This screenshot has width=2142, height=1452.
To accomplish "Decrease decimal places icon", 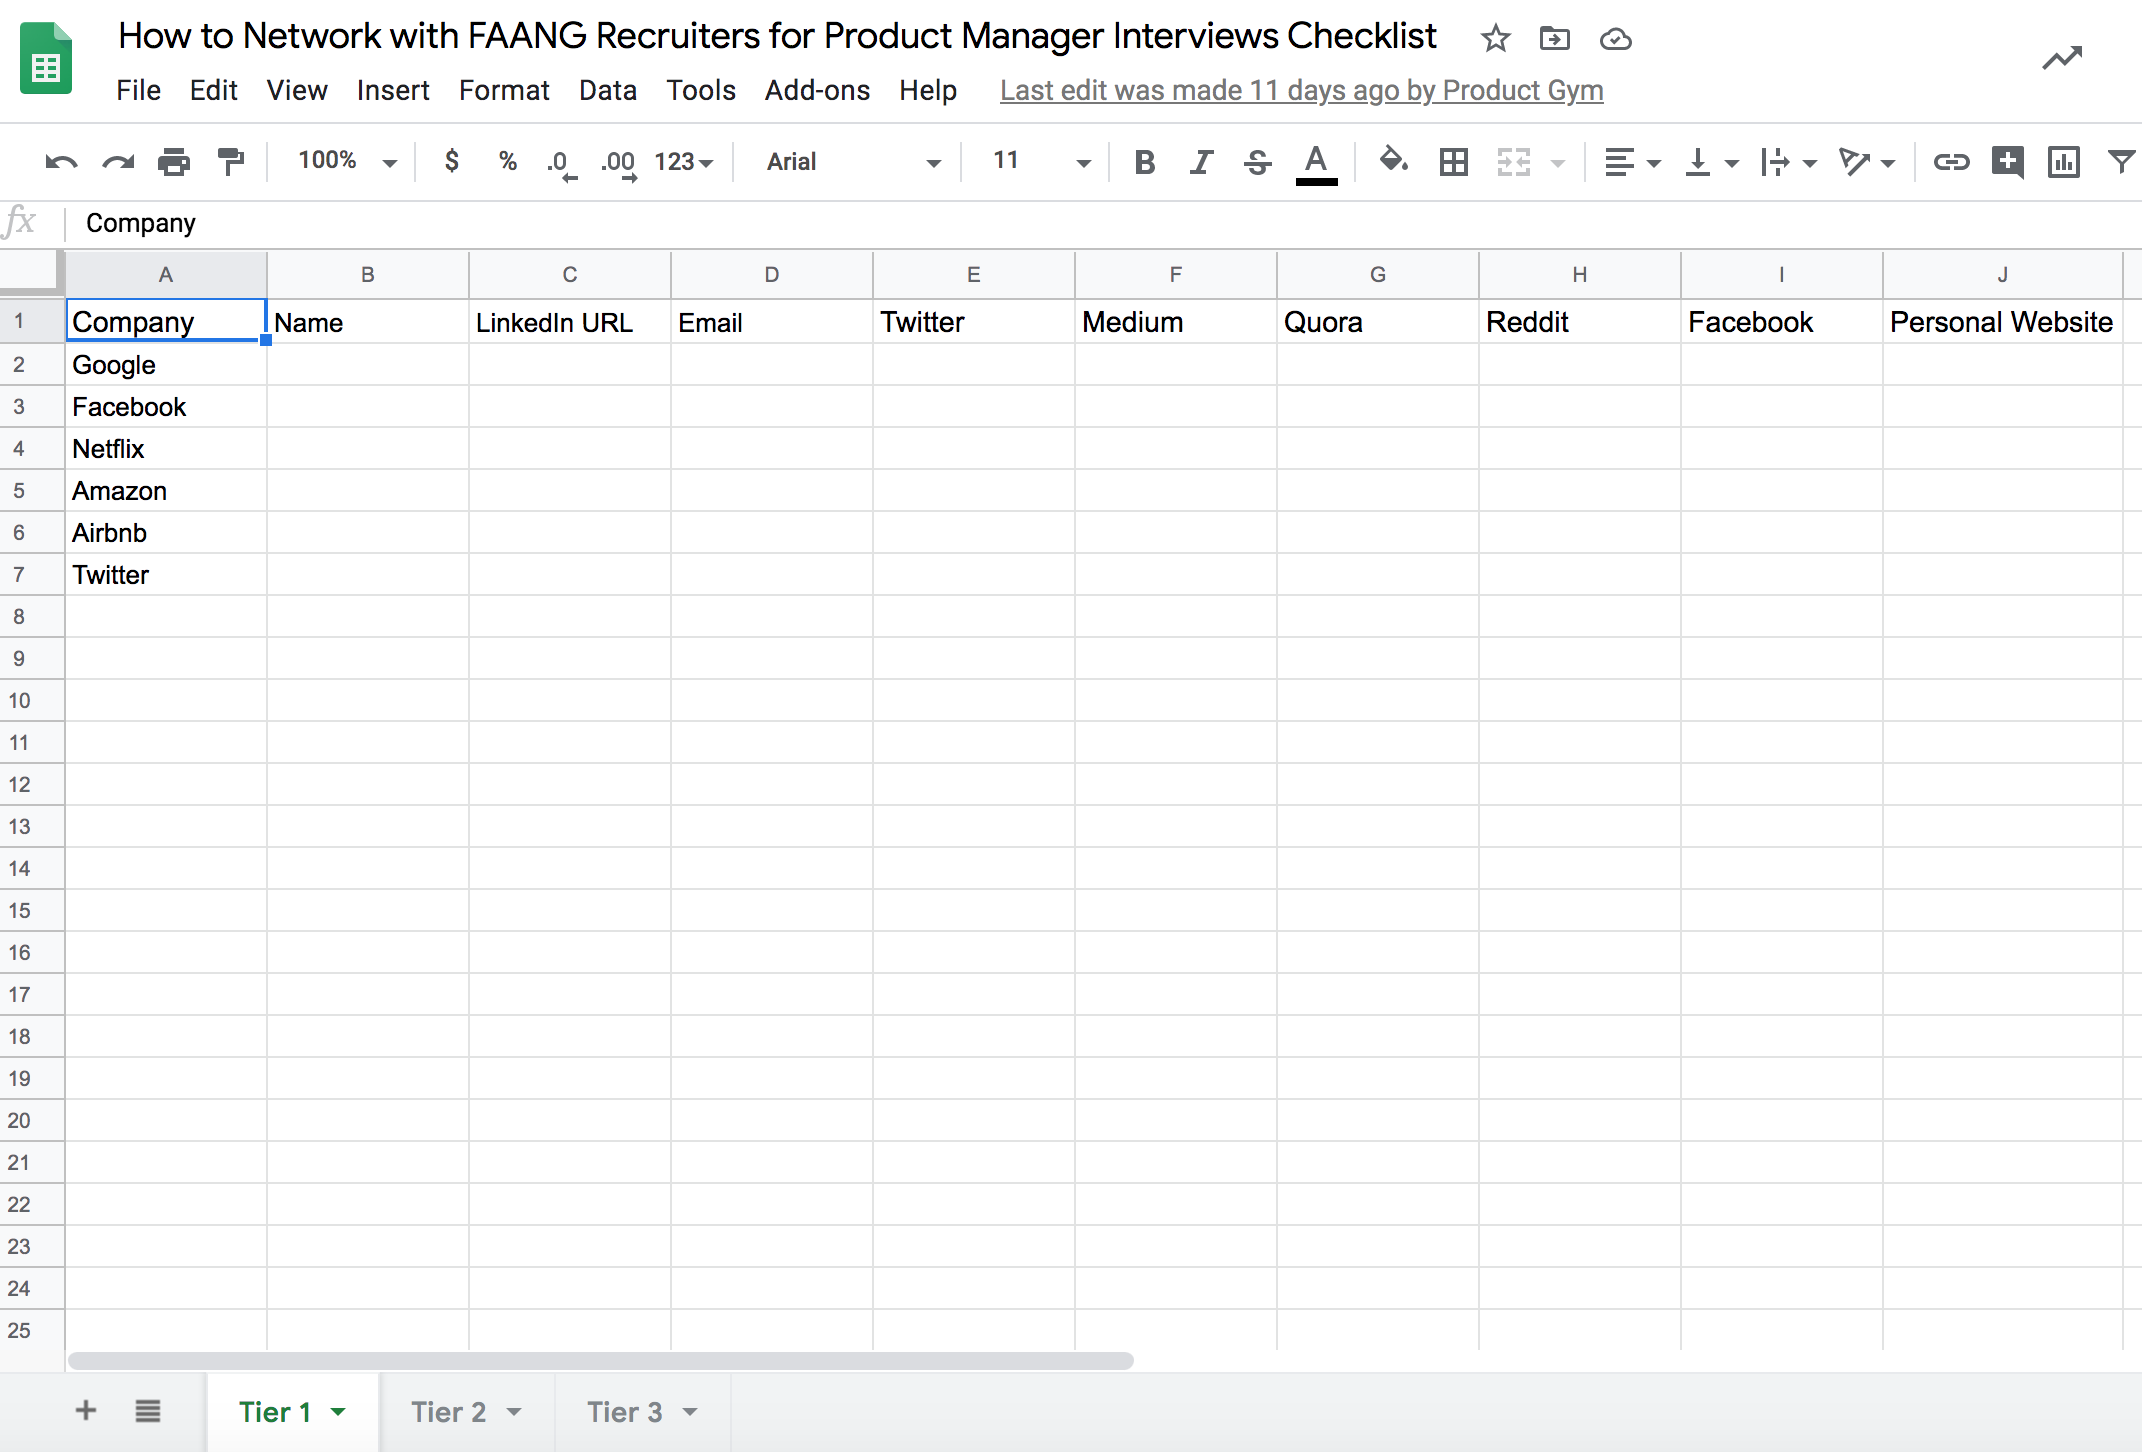I will (561, 163).
